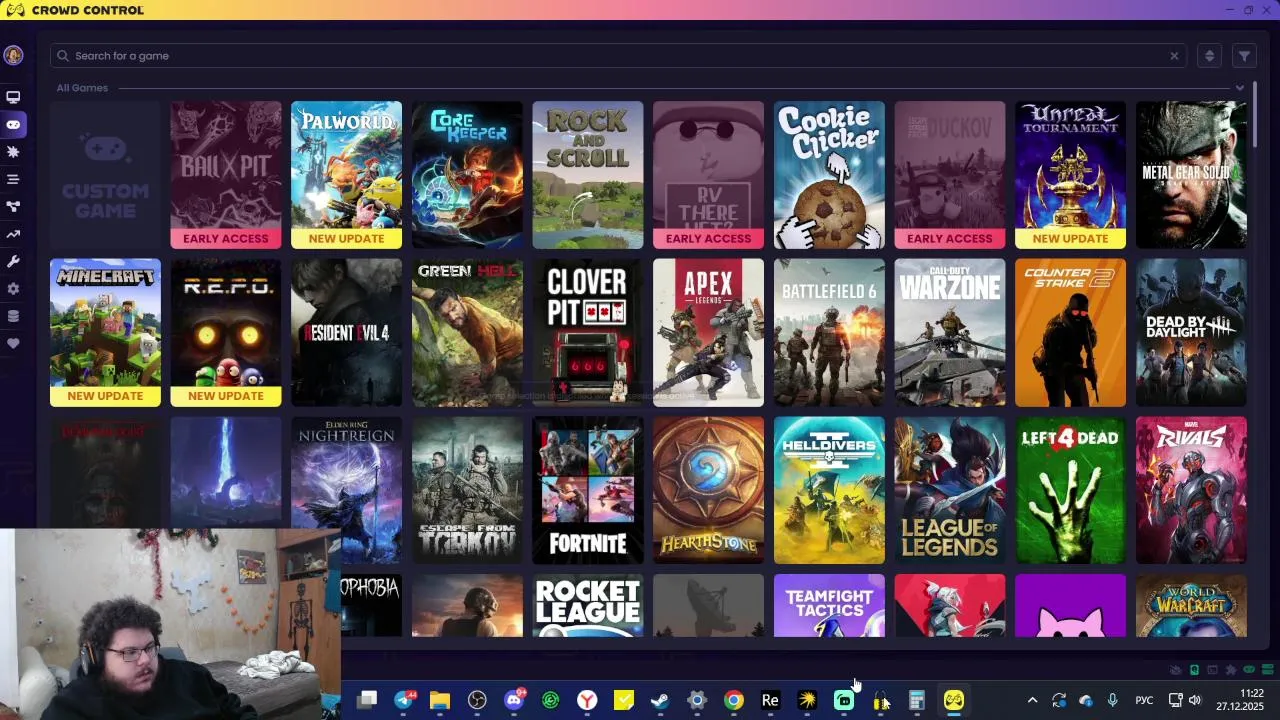Image resolution: width=1280 pixels, height=720 pixels.
Task: Open the Unreal Tournament game tile
Action: click(1070, 175)
